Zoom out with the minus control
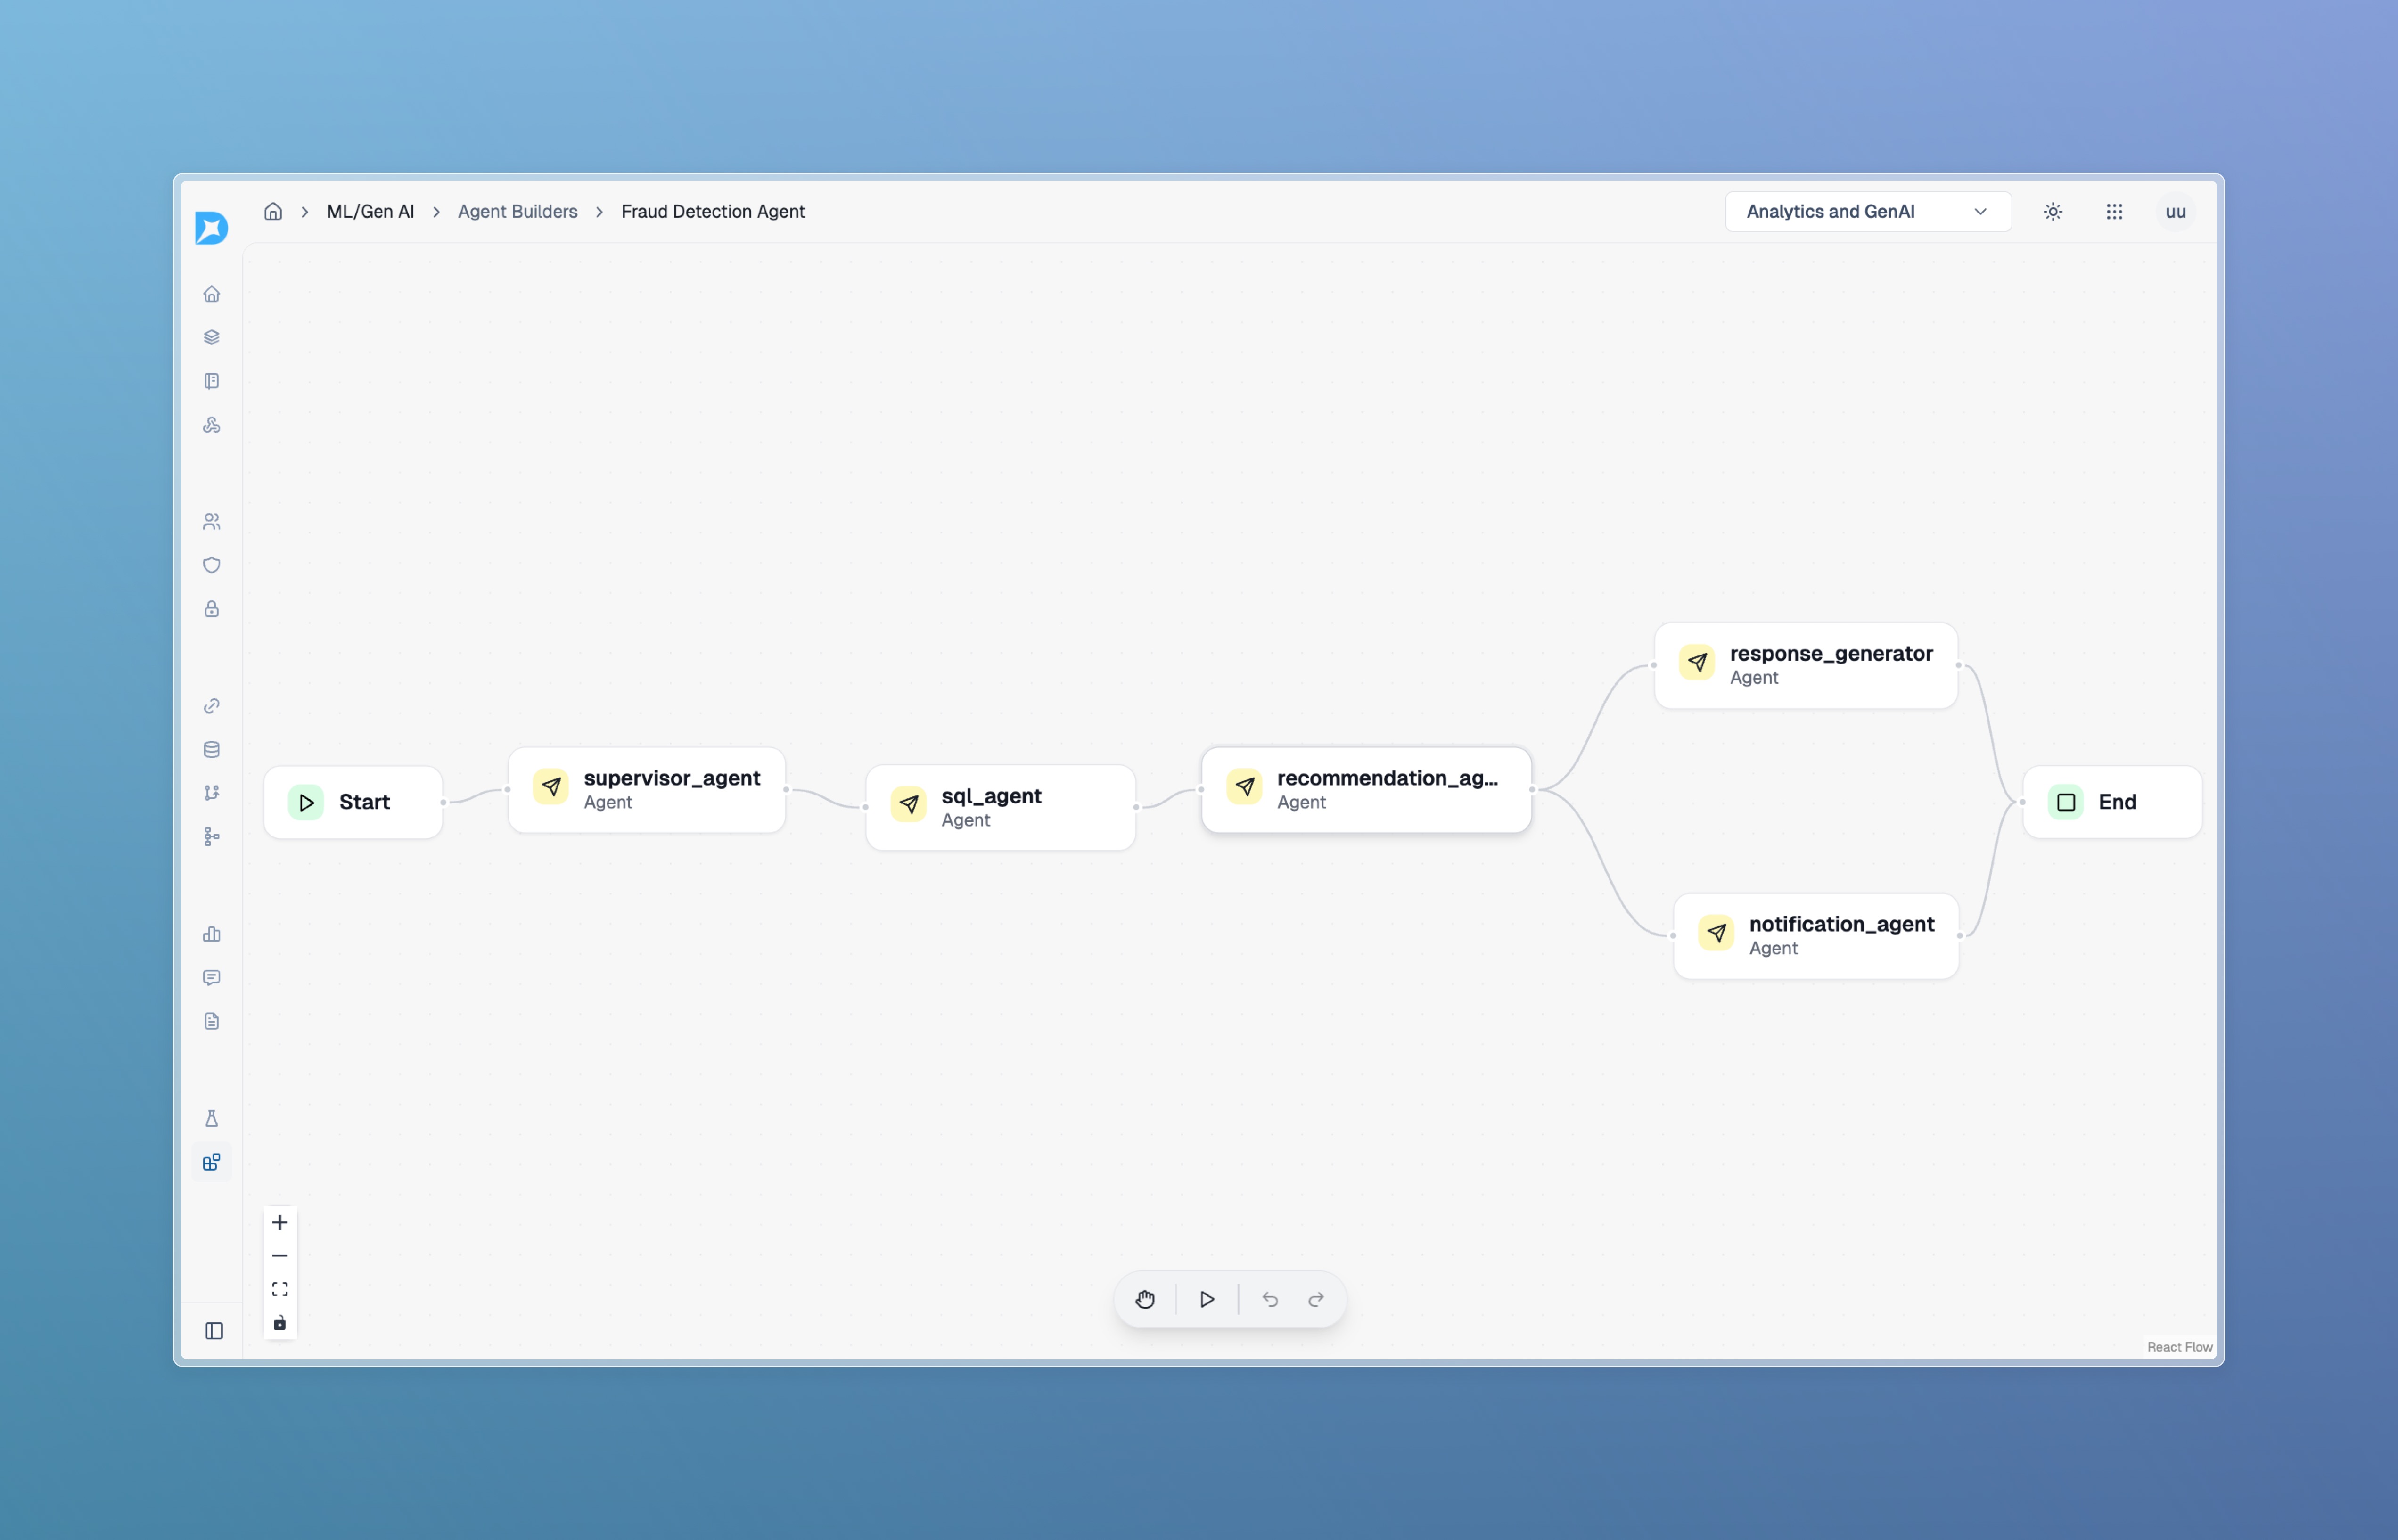Viewport: 2398px width, 1540px height. (x=280, y=1256)
